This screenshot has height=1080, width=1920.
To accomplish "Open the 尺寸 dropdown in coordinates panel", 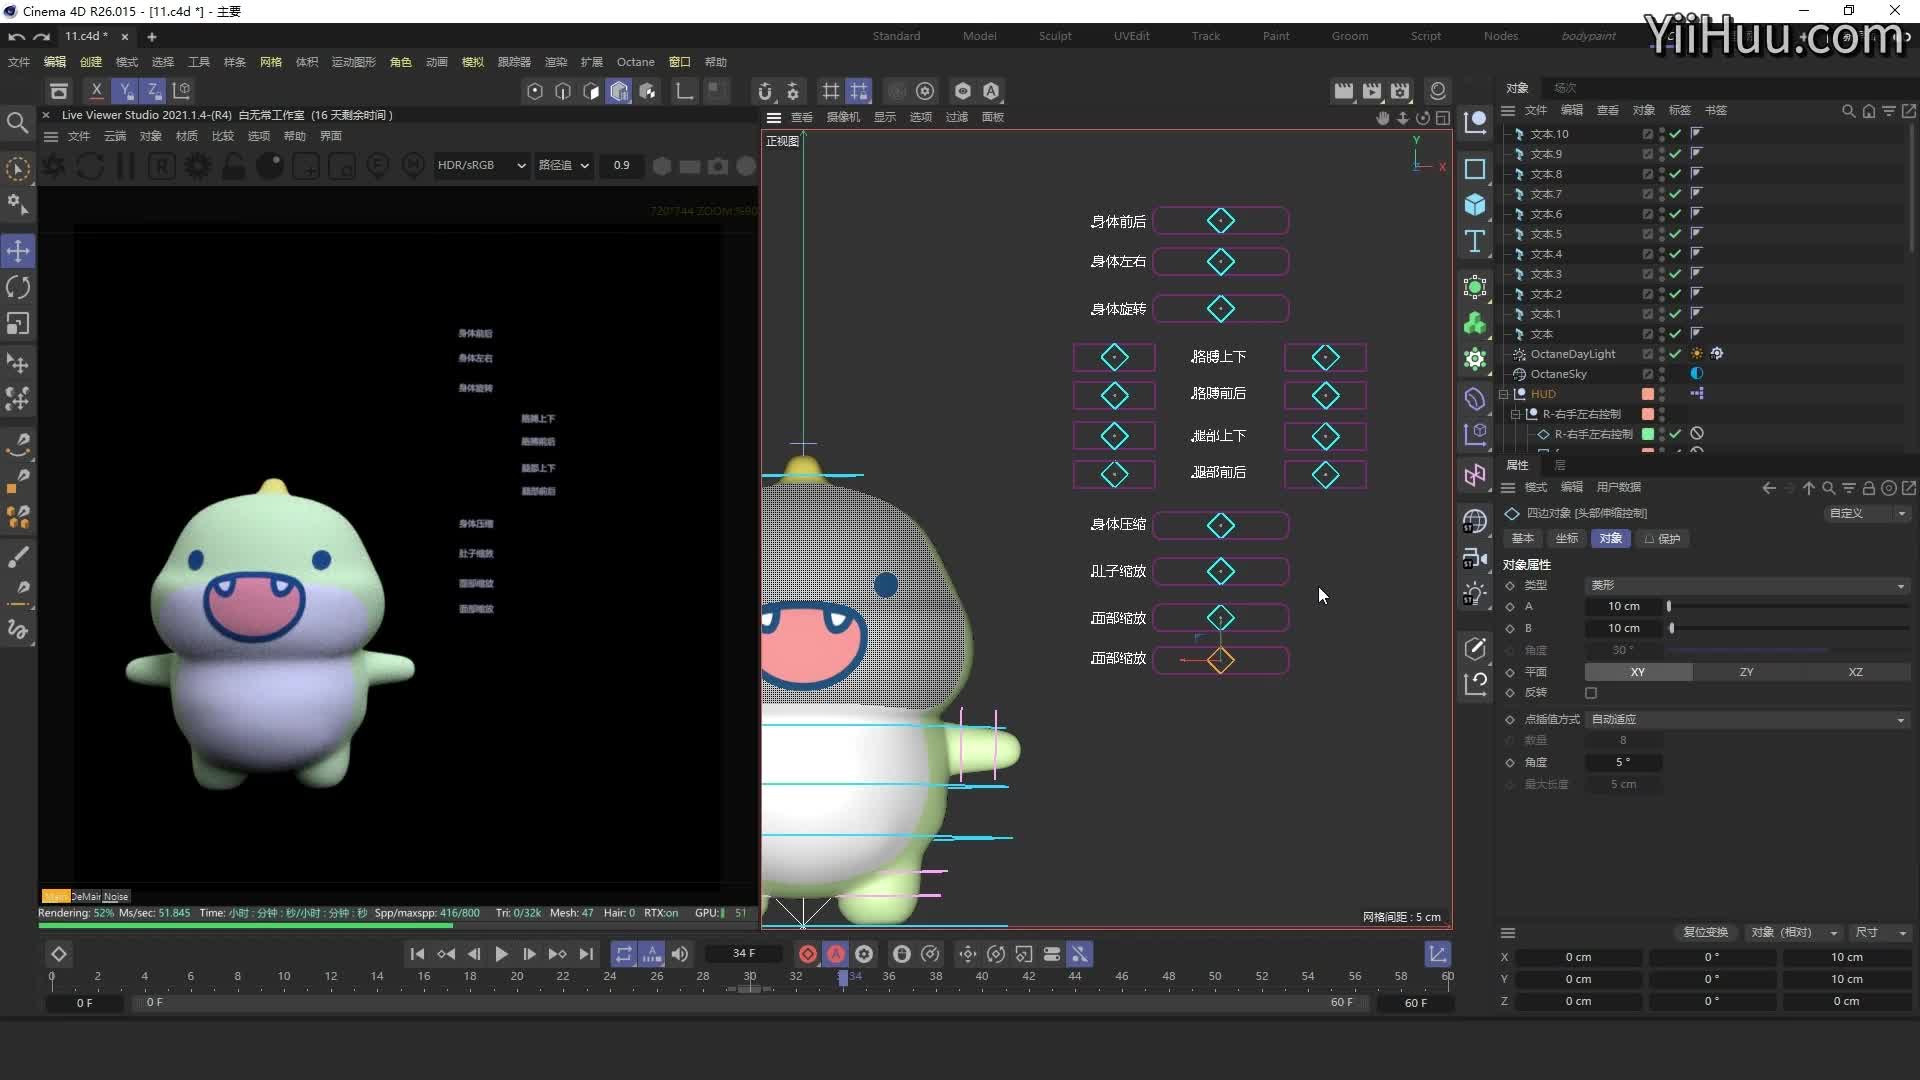I will point(1881,932).
